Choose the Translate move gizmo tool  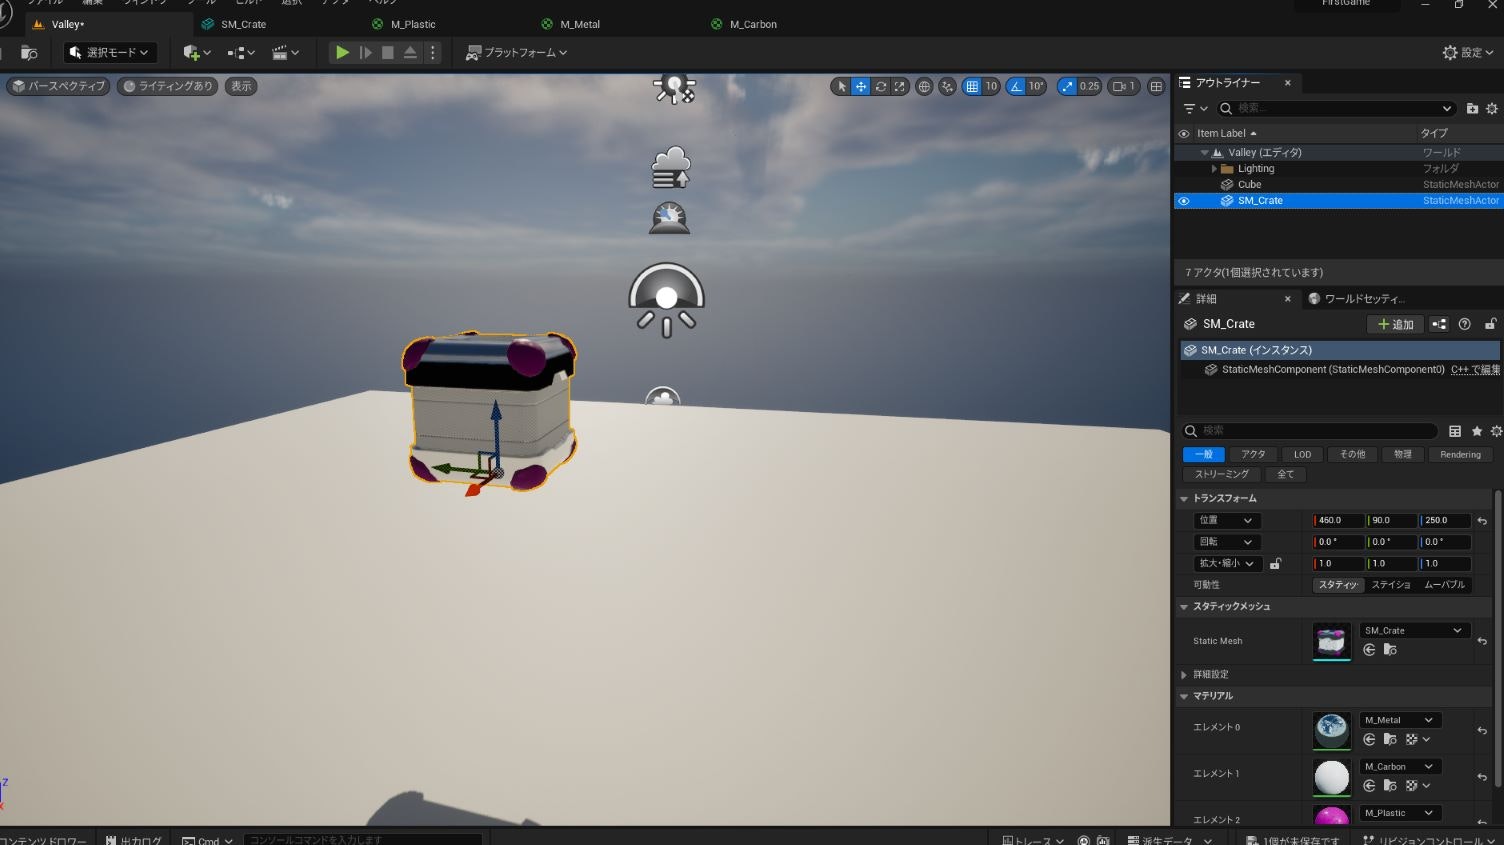861,87
